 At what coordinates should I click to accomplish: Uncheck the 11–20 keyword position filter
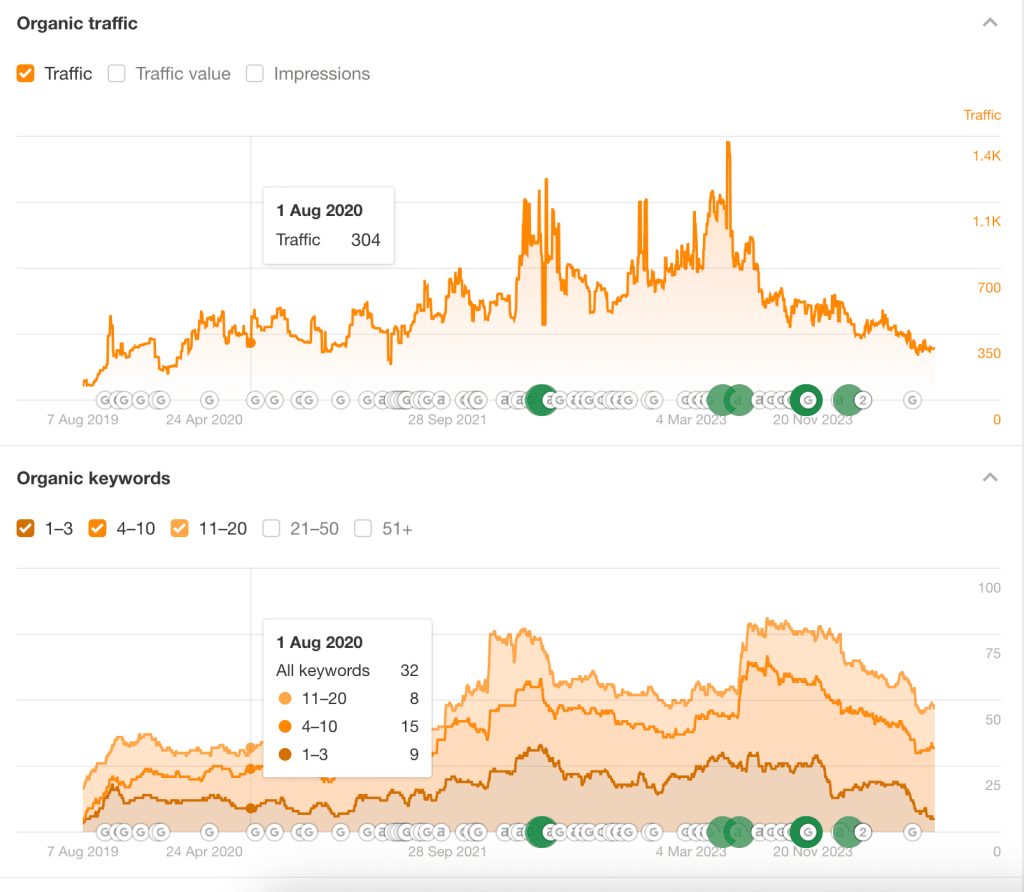[x=179, y=528]
